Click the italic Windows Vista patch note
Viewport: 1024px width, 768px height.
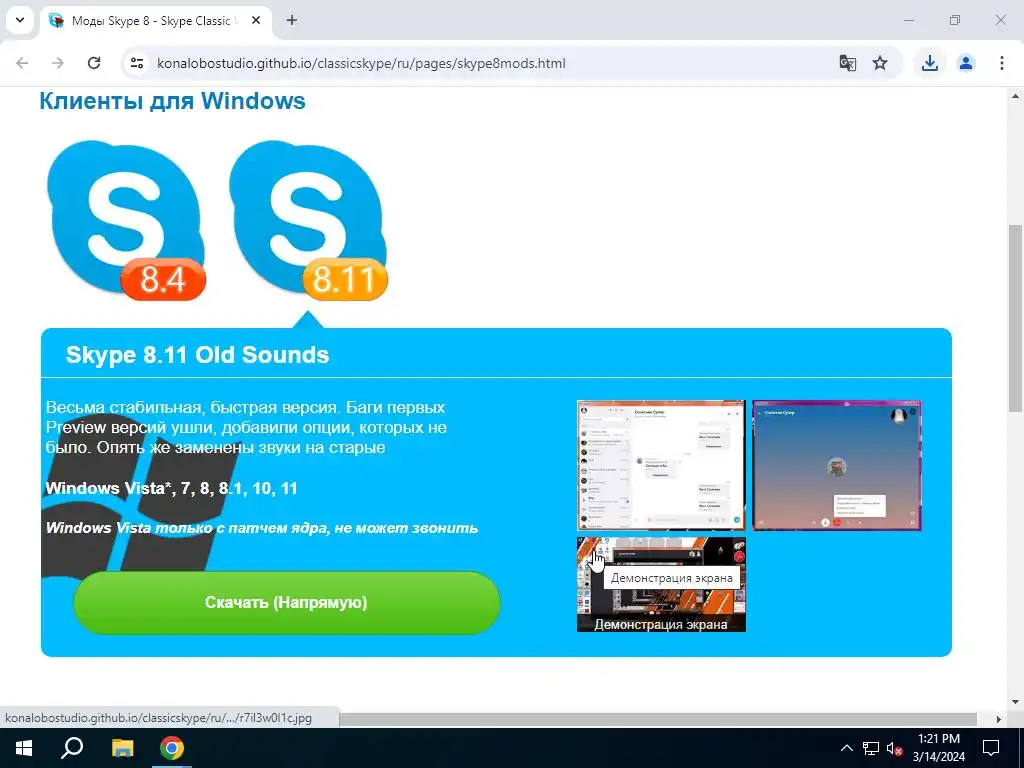262,528
